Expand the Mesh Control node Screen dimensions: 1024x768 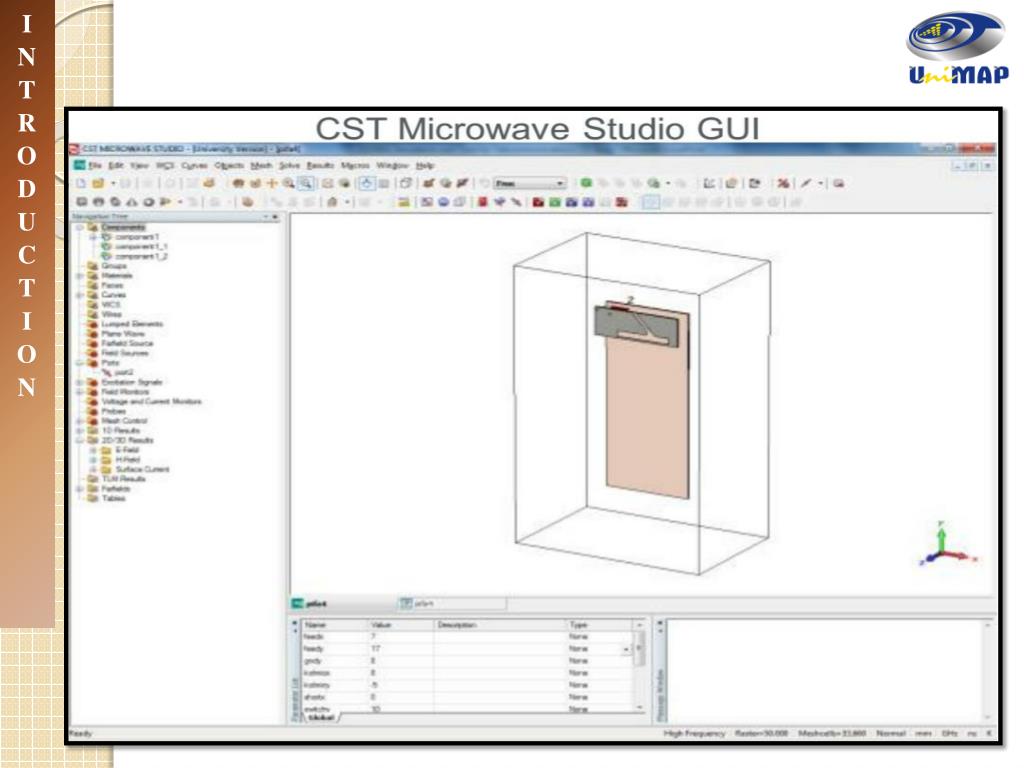pyautogui.click(x=80, y=421)
